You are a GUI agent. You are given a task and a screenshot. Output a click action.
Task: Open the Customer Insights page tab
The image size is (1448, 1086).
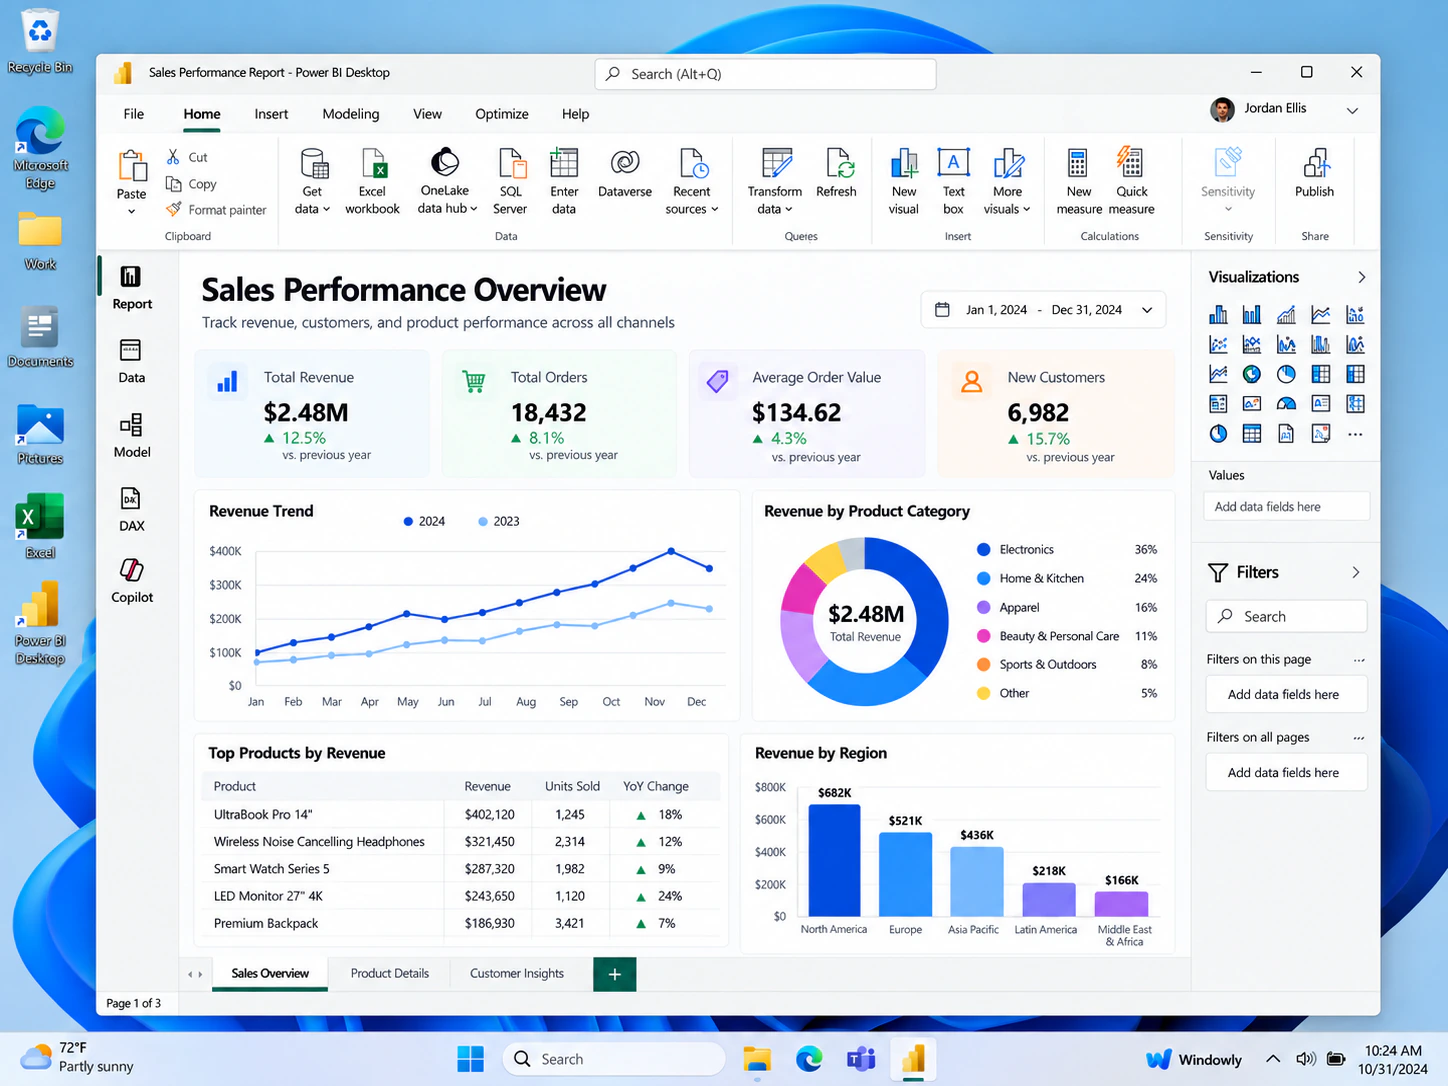(x=517, y=973)
